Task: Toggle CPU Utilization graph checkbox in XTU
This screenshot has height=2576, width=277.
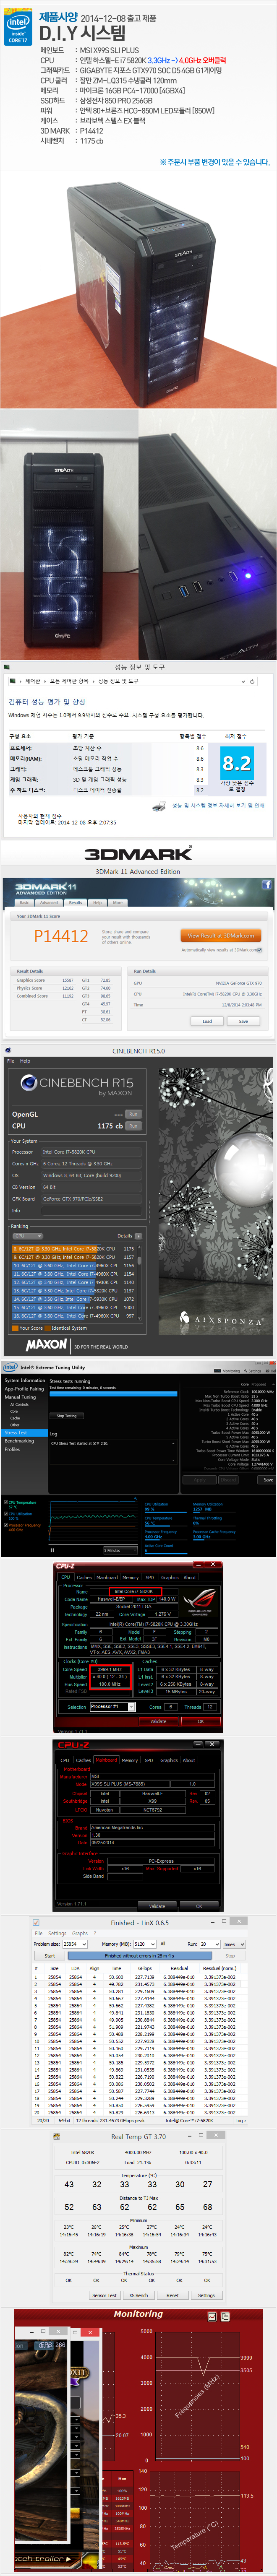Action: click(x=6, y=1514)
